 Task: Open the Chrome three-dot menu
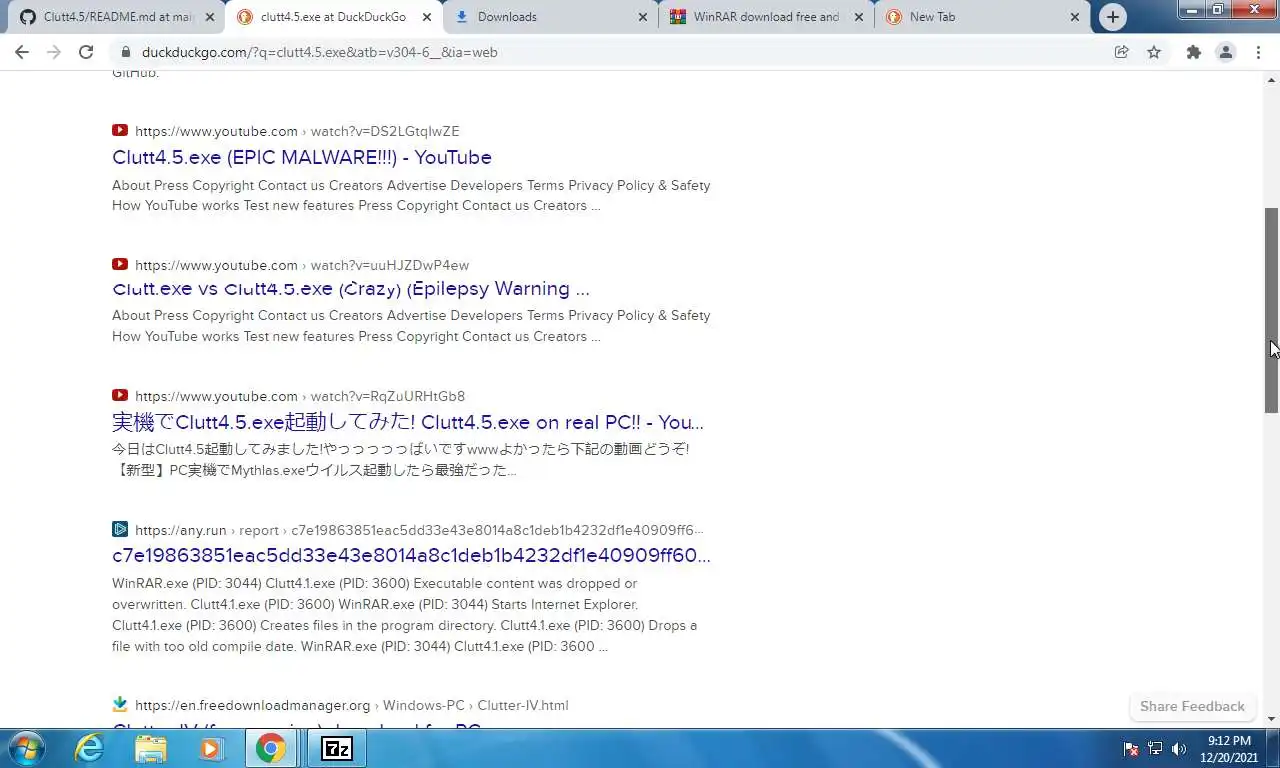pos(1258,52)
